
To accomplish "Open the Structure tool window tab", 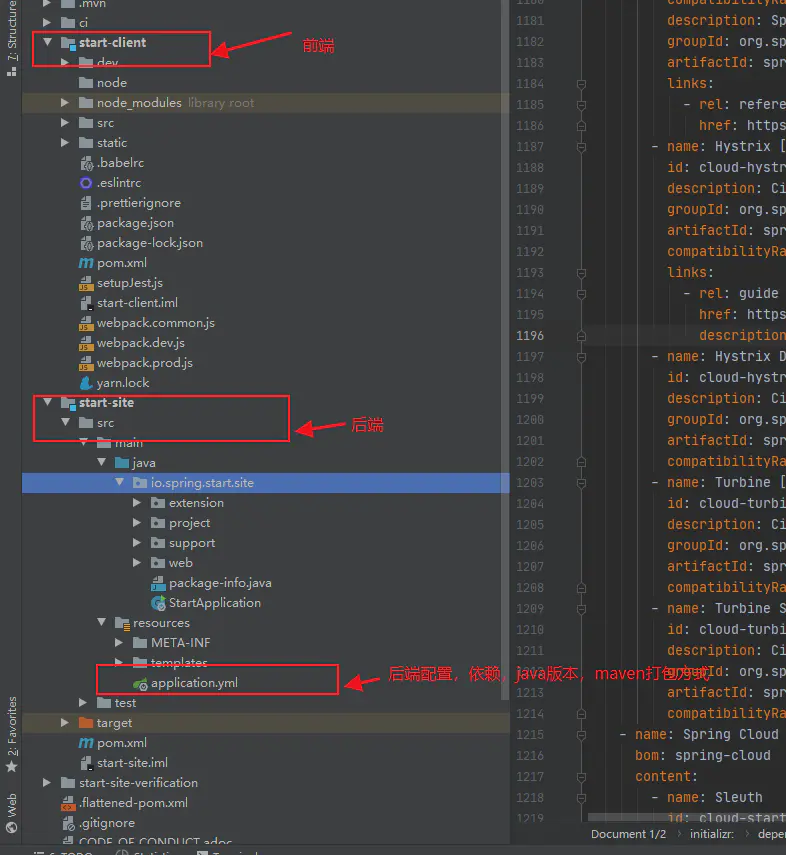I will tap(11, 38).
